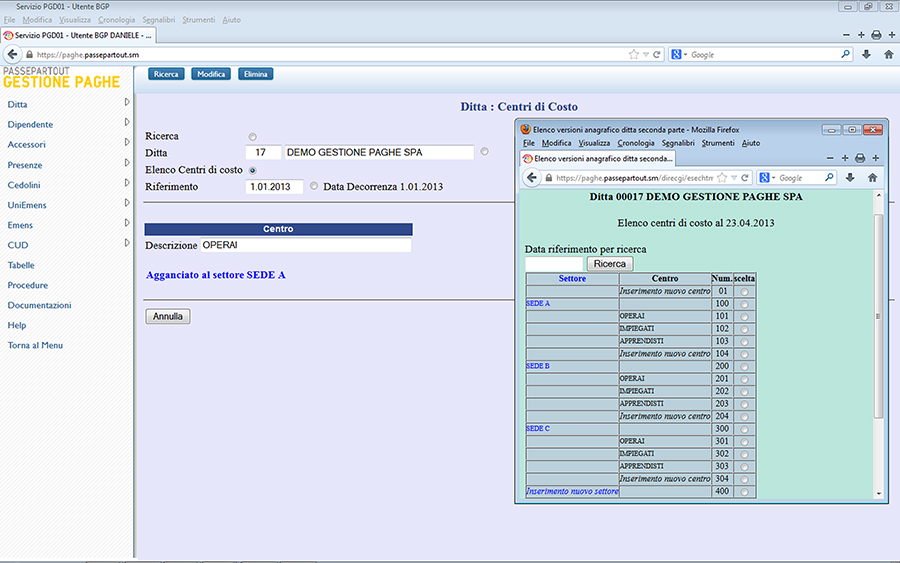Click scroll down arrow in popup window
This screenshot has width=900, height=563.
click(878, 494)
